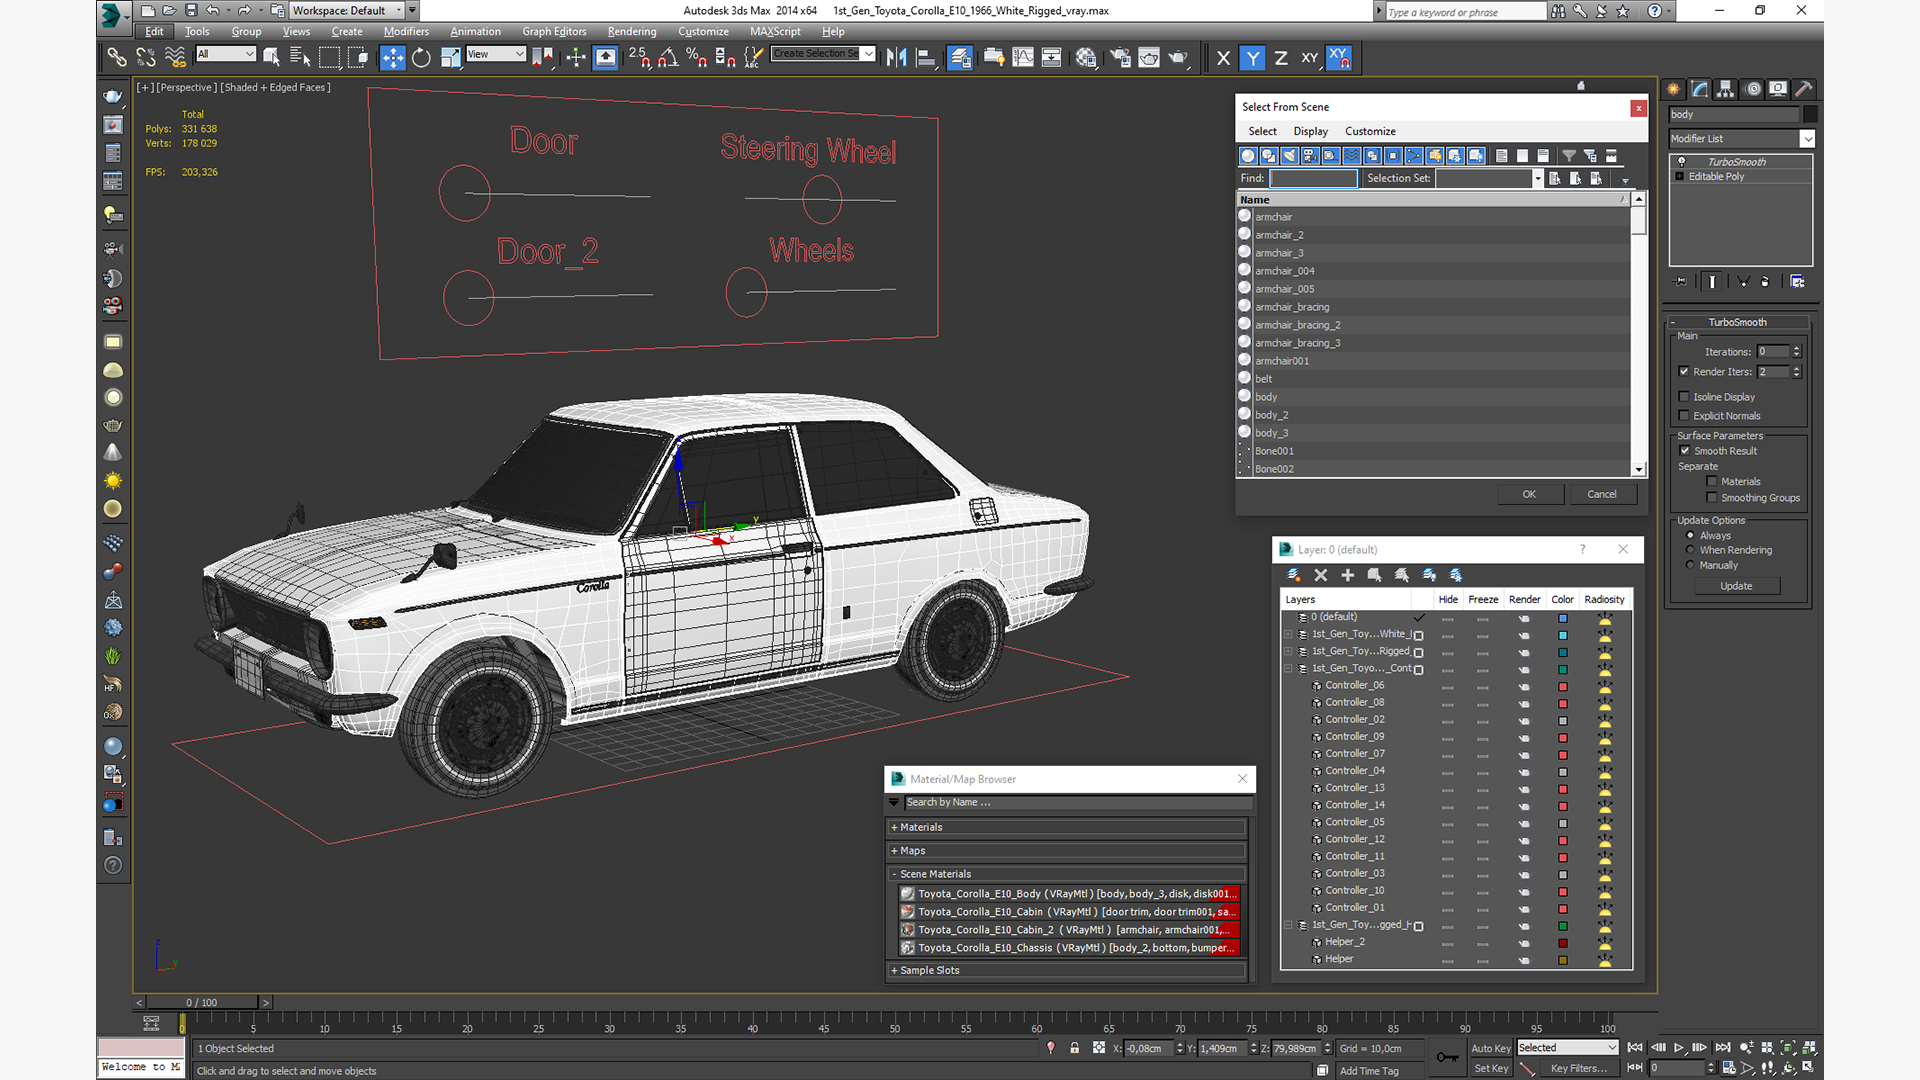
Task: Collapse the Scene Materials group
Action: coord(1066,874)
